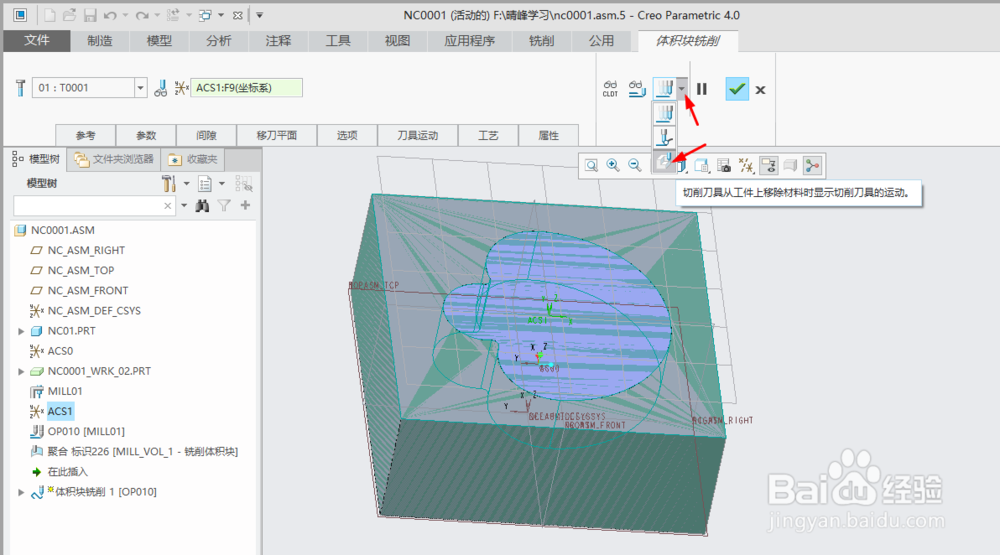Open the 参考 dashboard panel
This screenshot has height=555, width=1000.
[x=85, y=135]
